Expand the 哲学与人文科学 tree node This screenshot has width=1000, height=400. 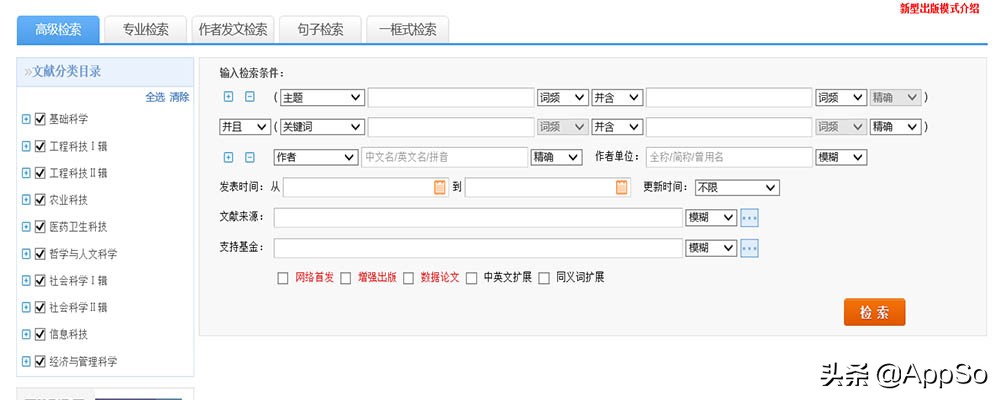(26, 253)
